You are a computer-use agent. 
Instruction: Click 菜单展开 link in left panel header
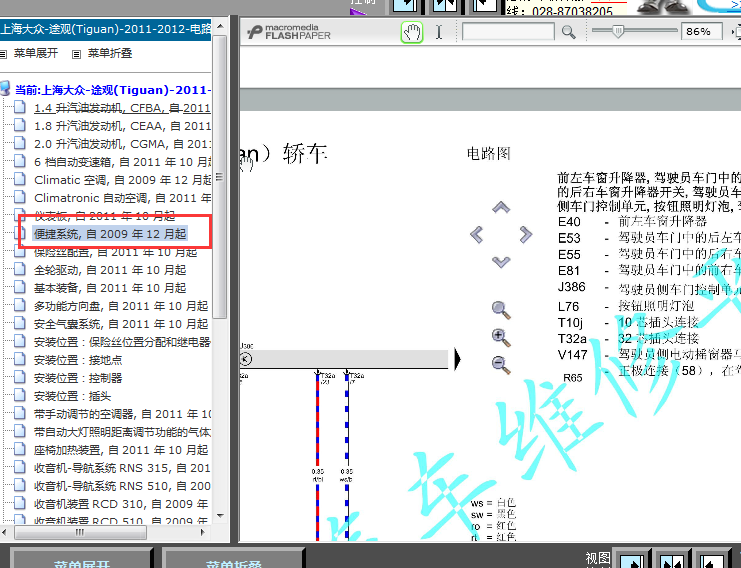click(35, 53)
